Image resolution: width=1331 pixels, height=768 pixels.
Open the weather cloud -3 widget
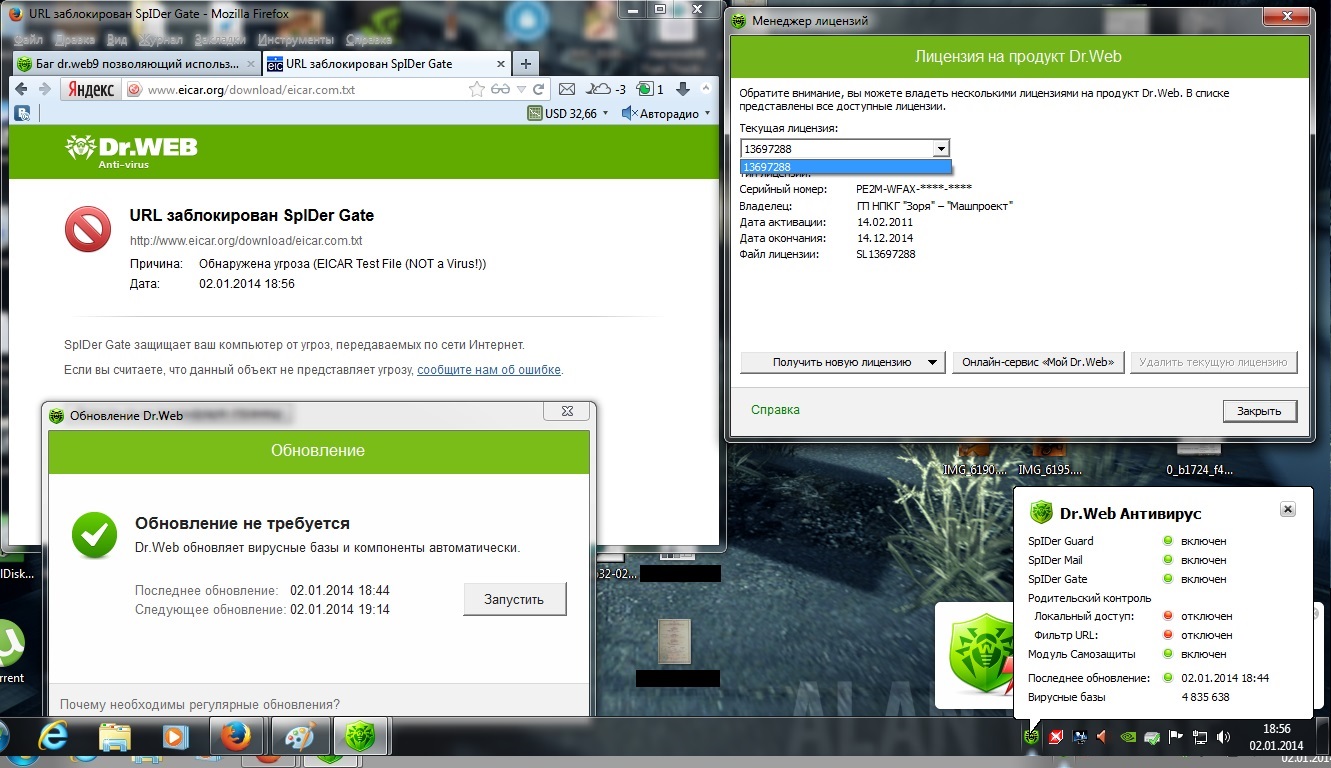(x=606, y=89)
